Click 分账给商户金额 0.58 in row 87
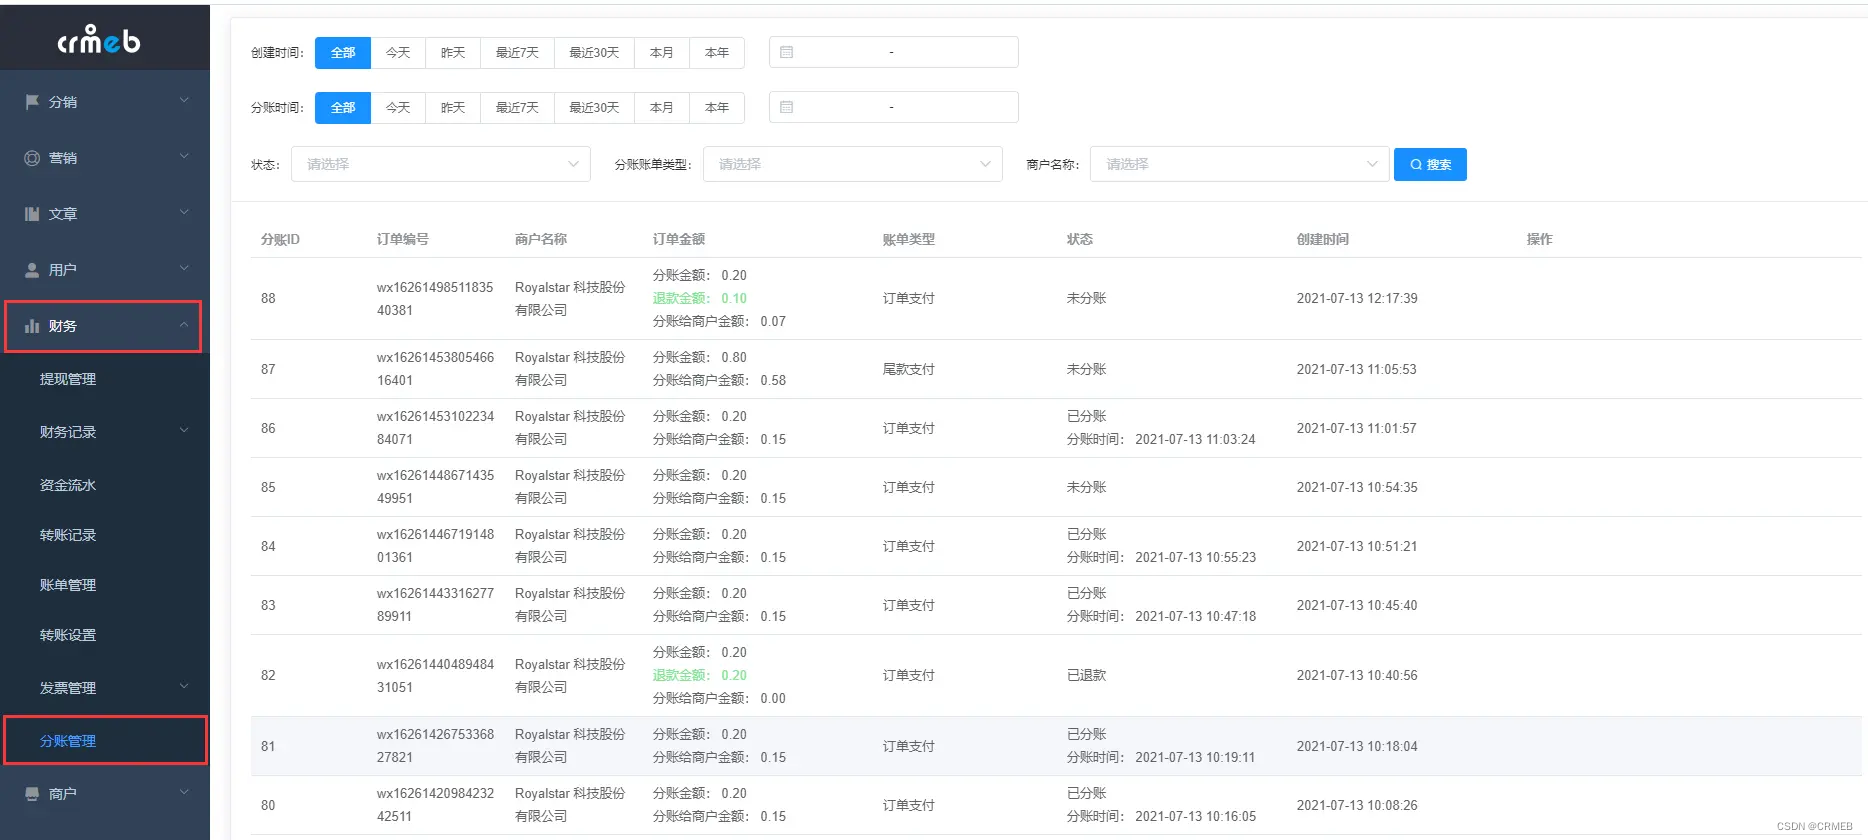Screen dimensions: 1868x840 pos(719,380)
